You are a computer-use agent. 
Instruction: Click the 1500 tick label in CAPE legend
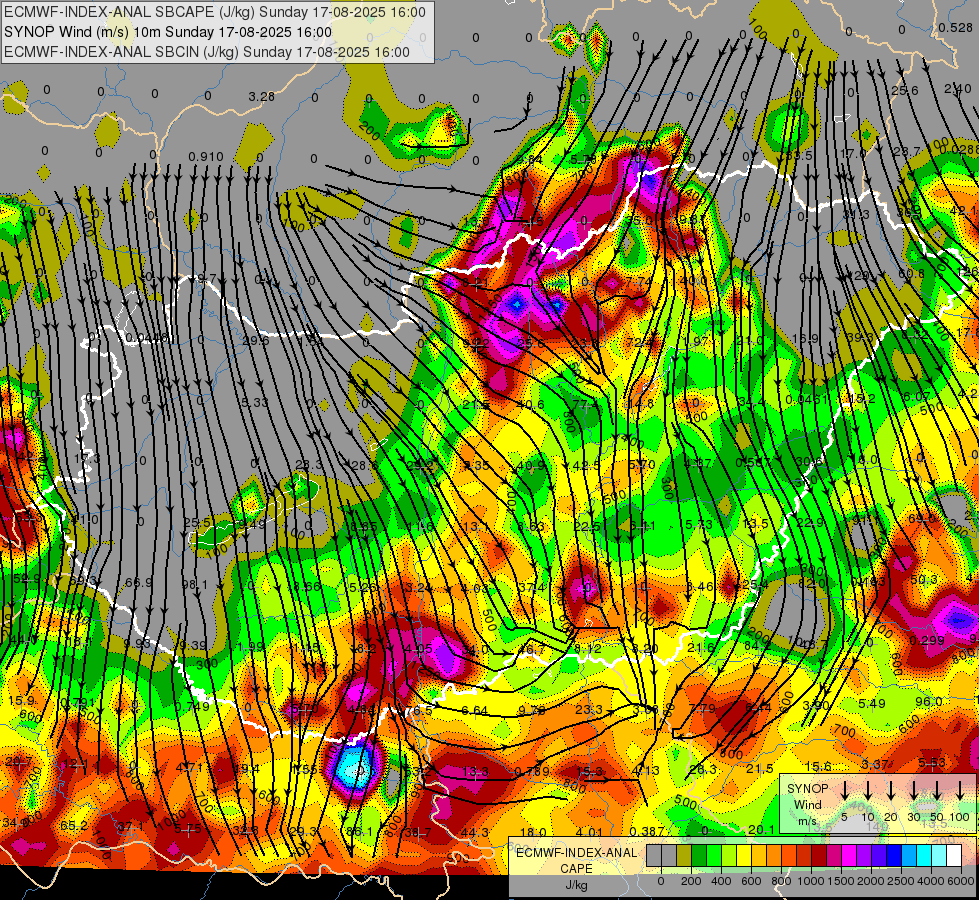tap(840, 881)
